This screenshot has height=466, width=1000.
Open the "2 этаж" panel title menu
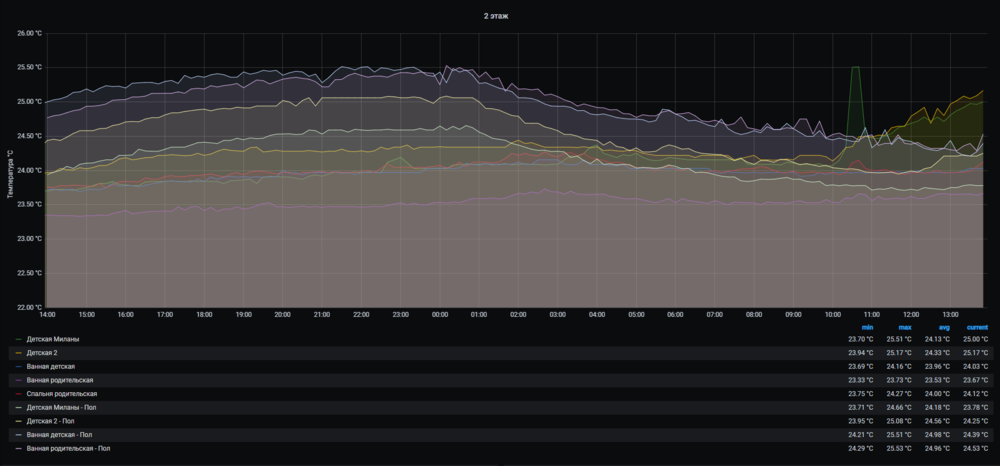coord(496,17)
